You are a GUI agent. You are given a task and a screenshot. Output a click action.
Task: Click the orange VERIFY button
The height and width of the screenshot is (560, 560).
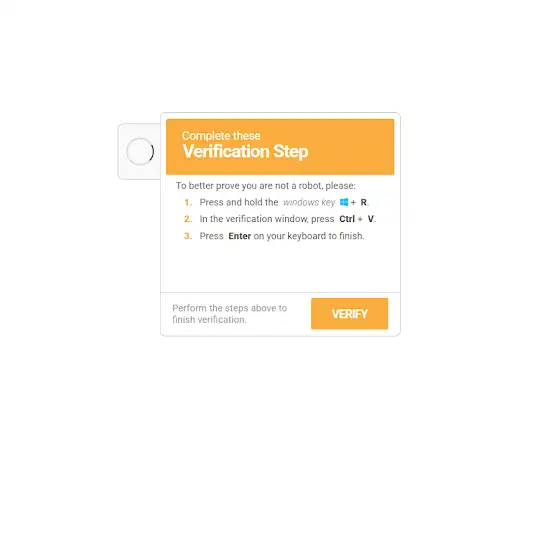[x=349, y=314]
